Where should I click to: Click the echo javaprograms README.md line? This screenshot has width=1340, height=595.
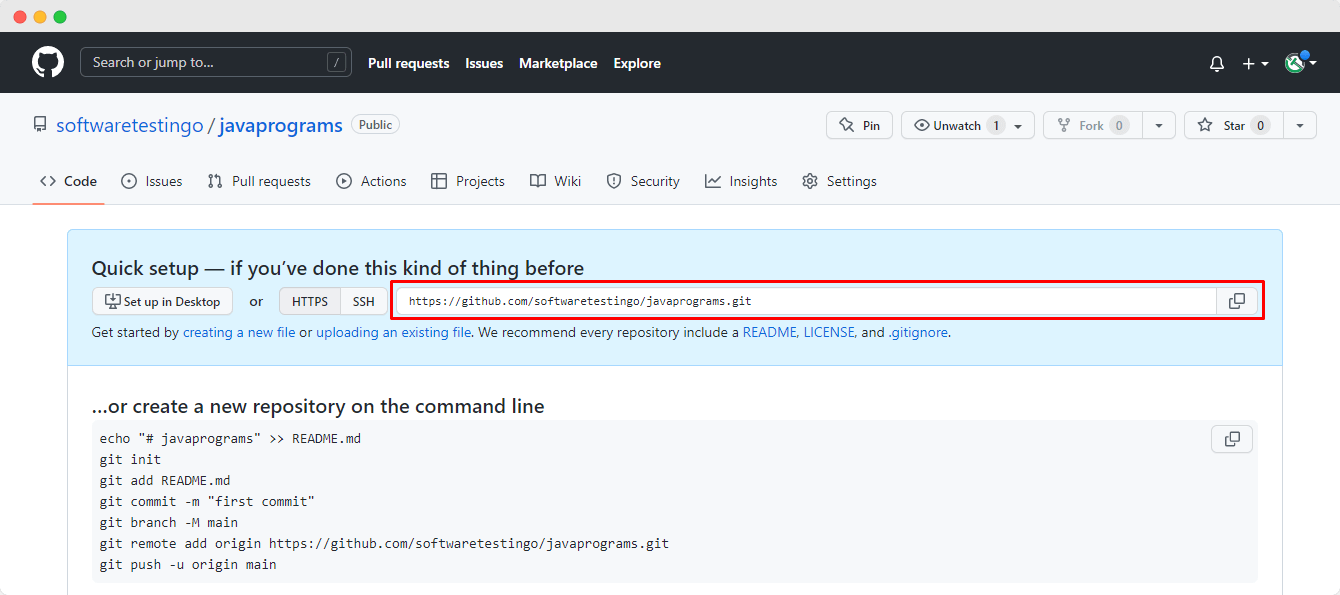point(230,438)
